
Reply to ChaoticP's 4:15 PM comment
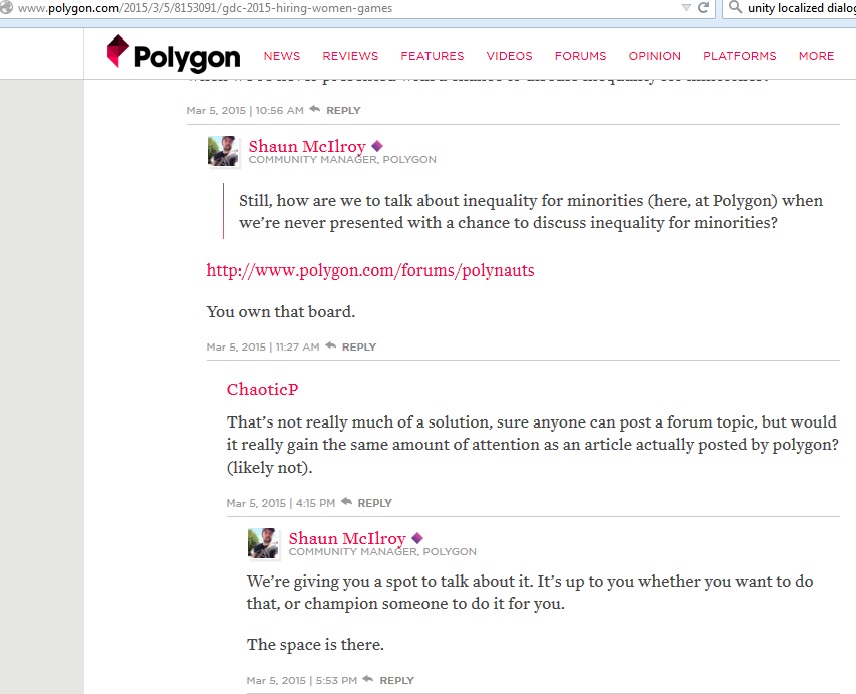pyautogui.click(x=374, y=503)
